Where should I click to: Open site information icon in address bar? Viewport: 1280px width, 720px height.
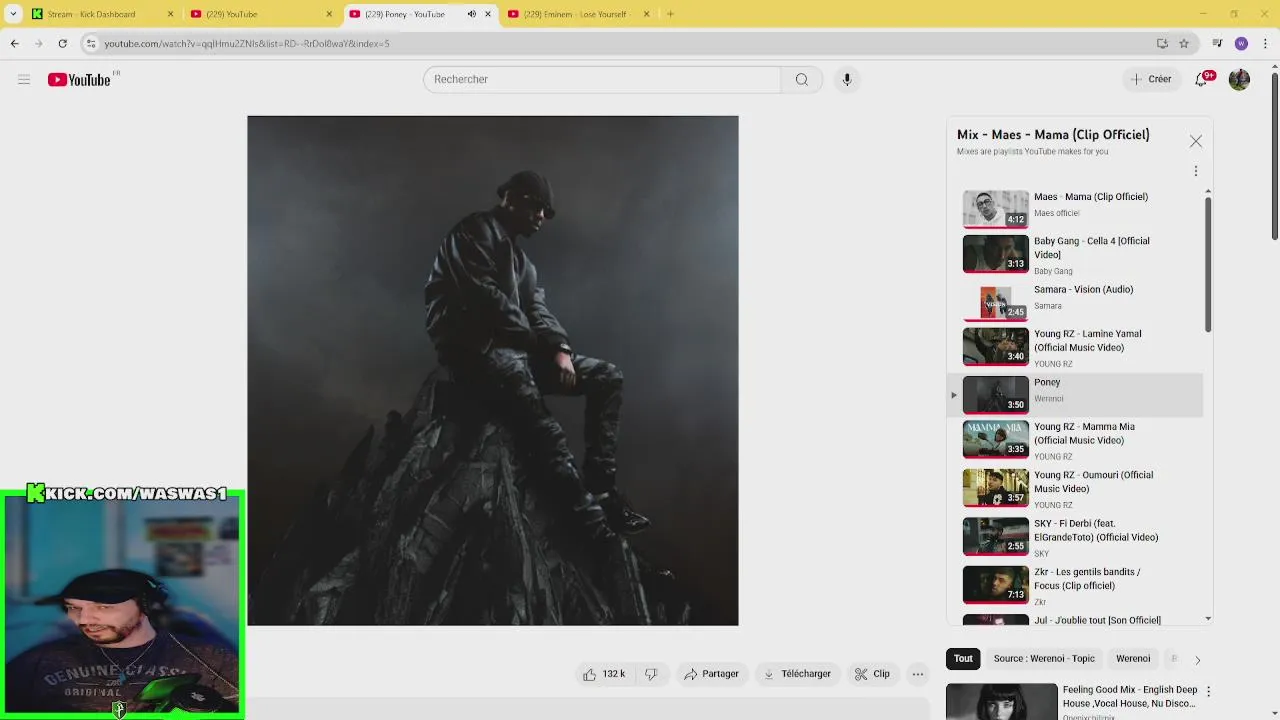(91, 43)
